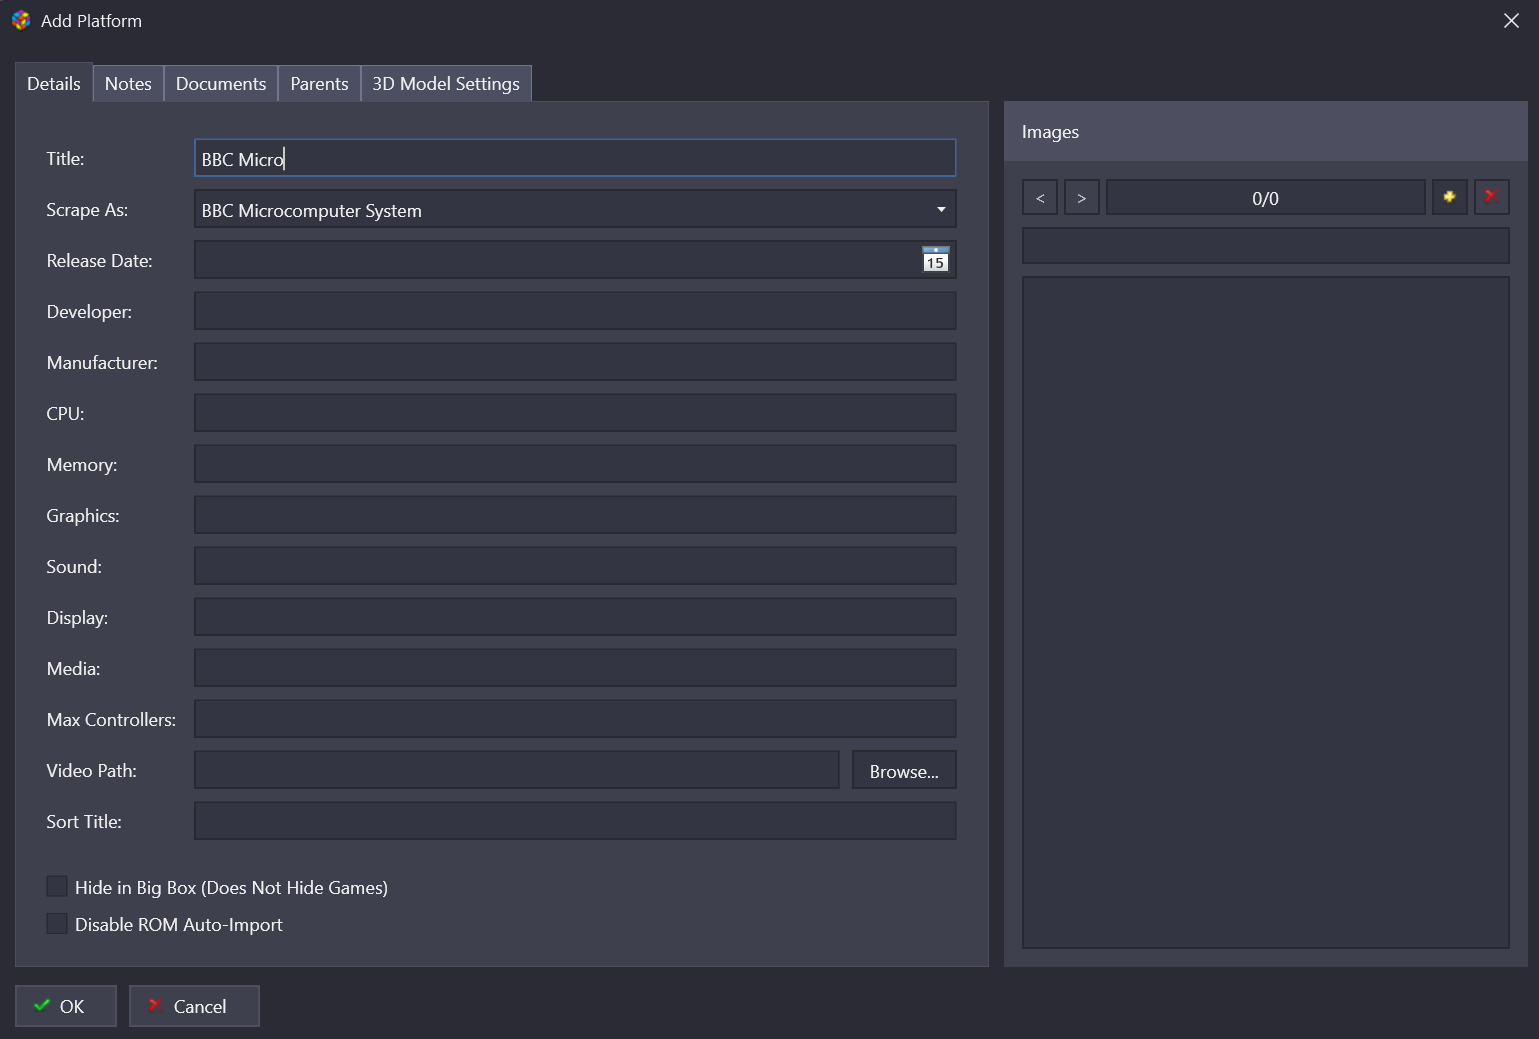This screenshot has width=1539, height=1039.
Task: Go to the previous image
Action: 1040,198
